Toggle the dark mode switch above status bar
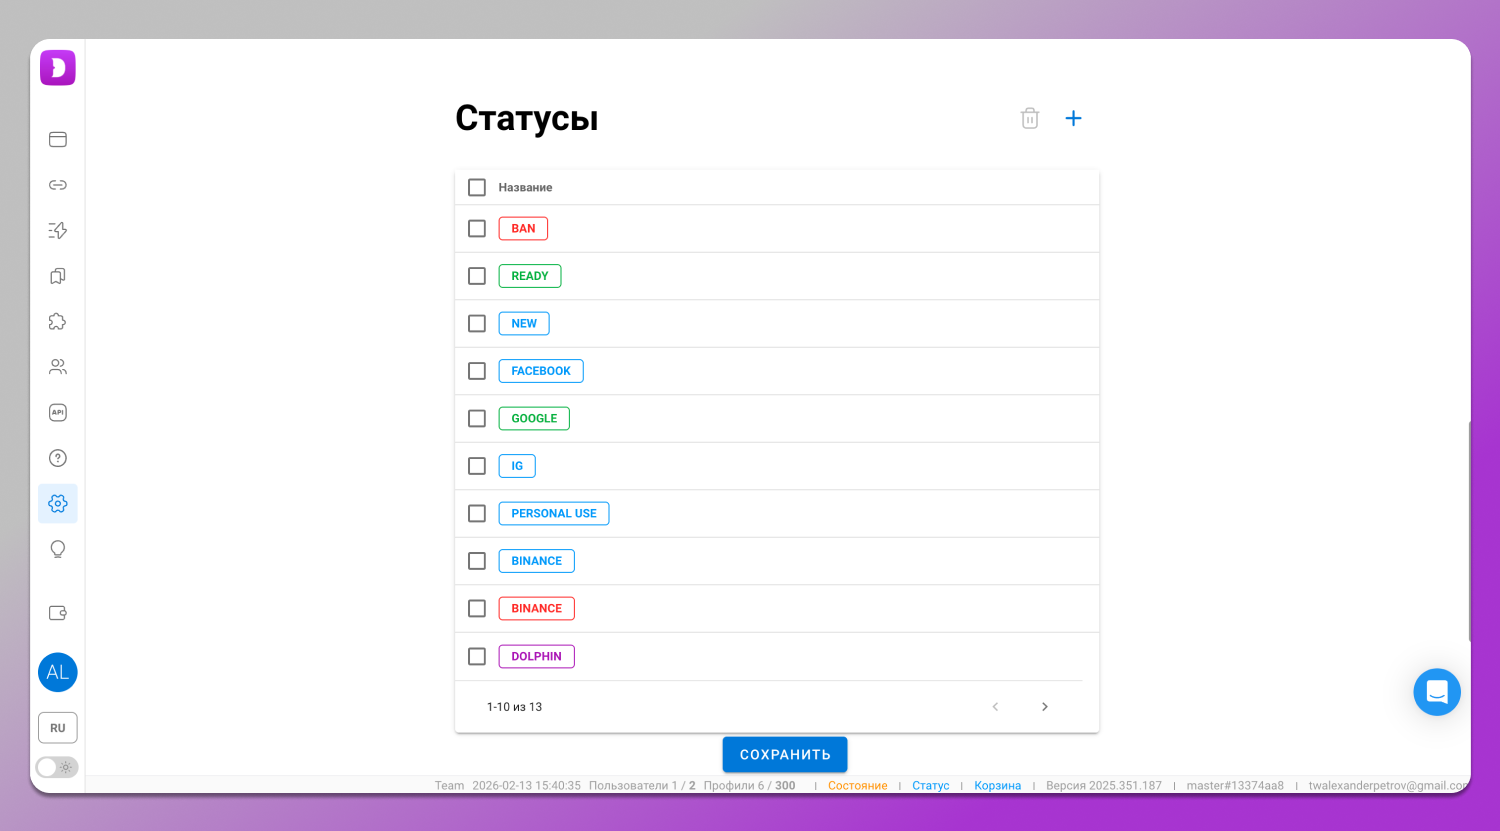This screenshot has height=831, width=1500. [57, 767]
